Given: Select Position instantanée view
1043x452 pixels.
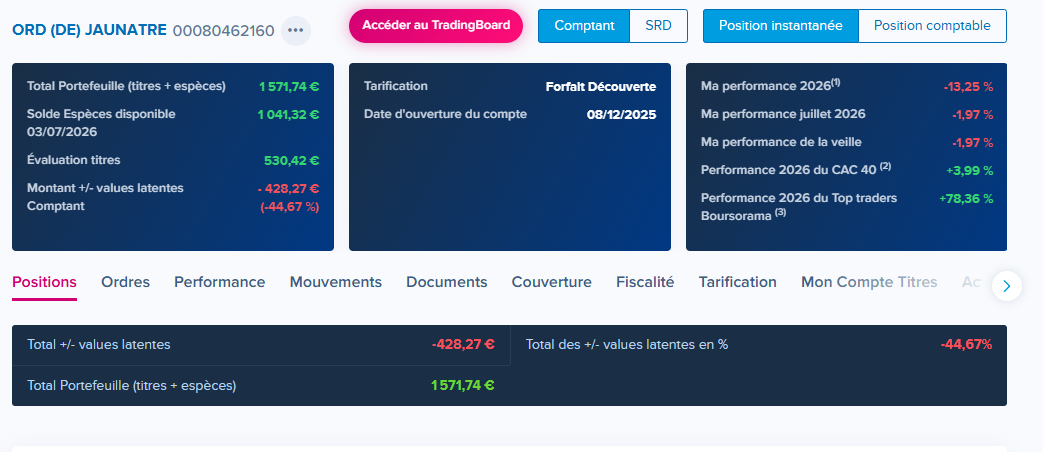Looking at the screenshot, I should pos(781,26).
